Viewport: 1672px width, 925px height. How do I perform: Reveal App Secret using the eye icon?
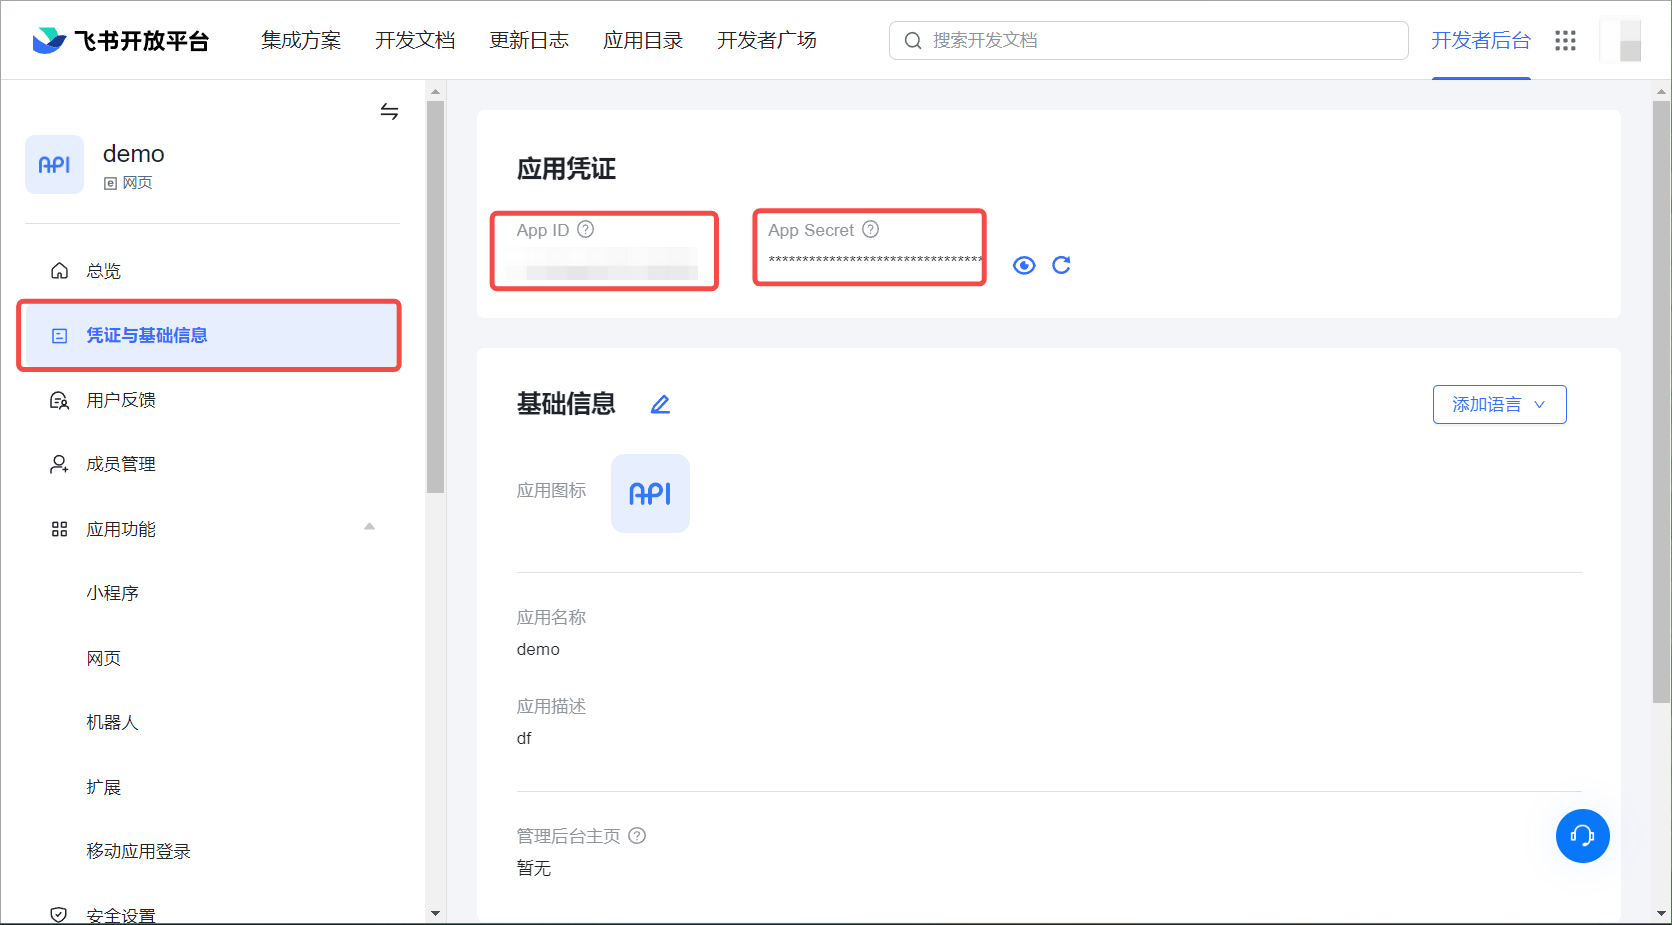click(x=1024, y=265)
